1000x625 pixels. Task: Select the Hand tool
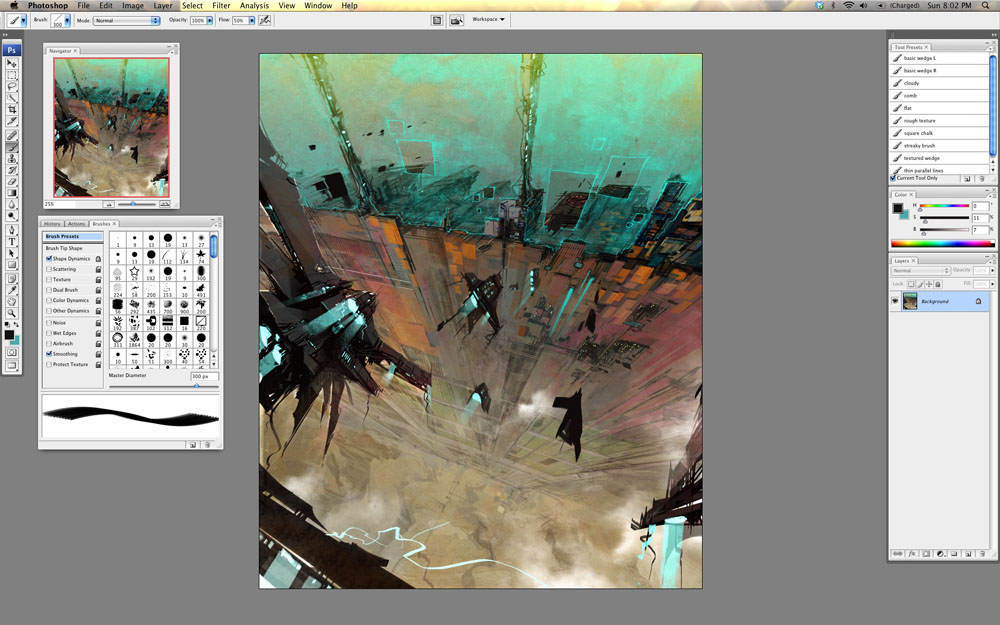click(11, 302)
